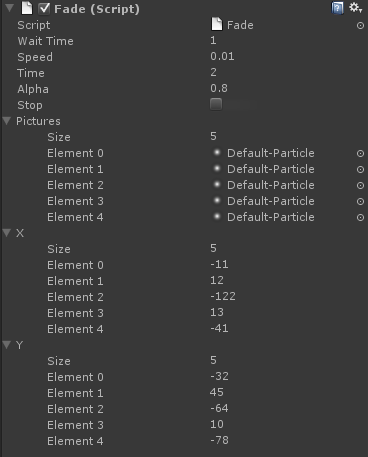Open object picker for Pictures Element 0
Viewport: 368px width, 457px height.
click(360, 153)
